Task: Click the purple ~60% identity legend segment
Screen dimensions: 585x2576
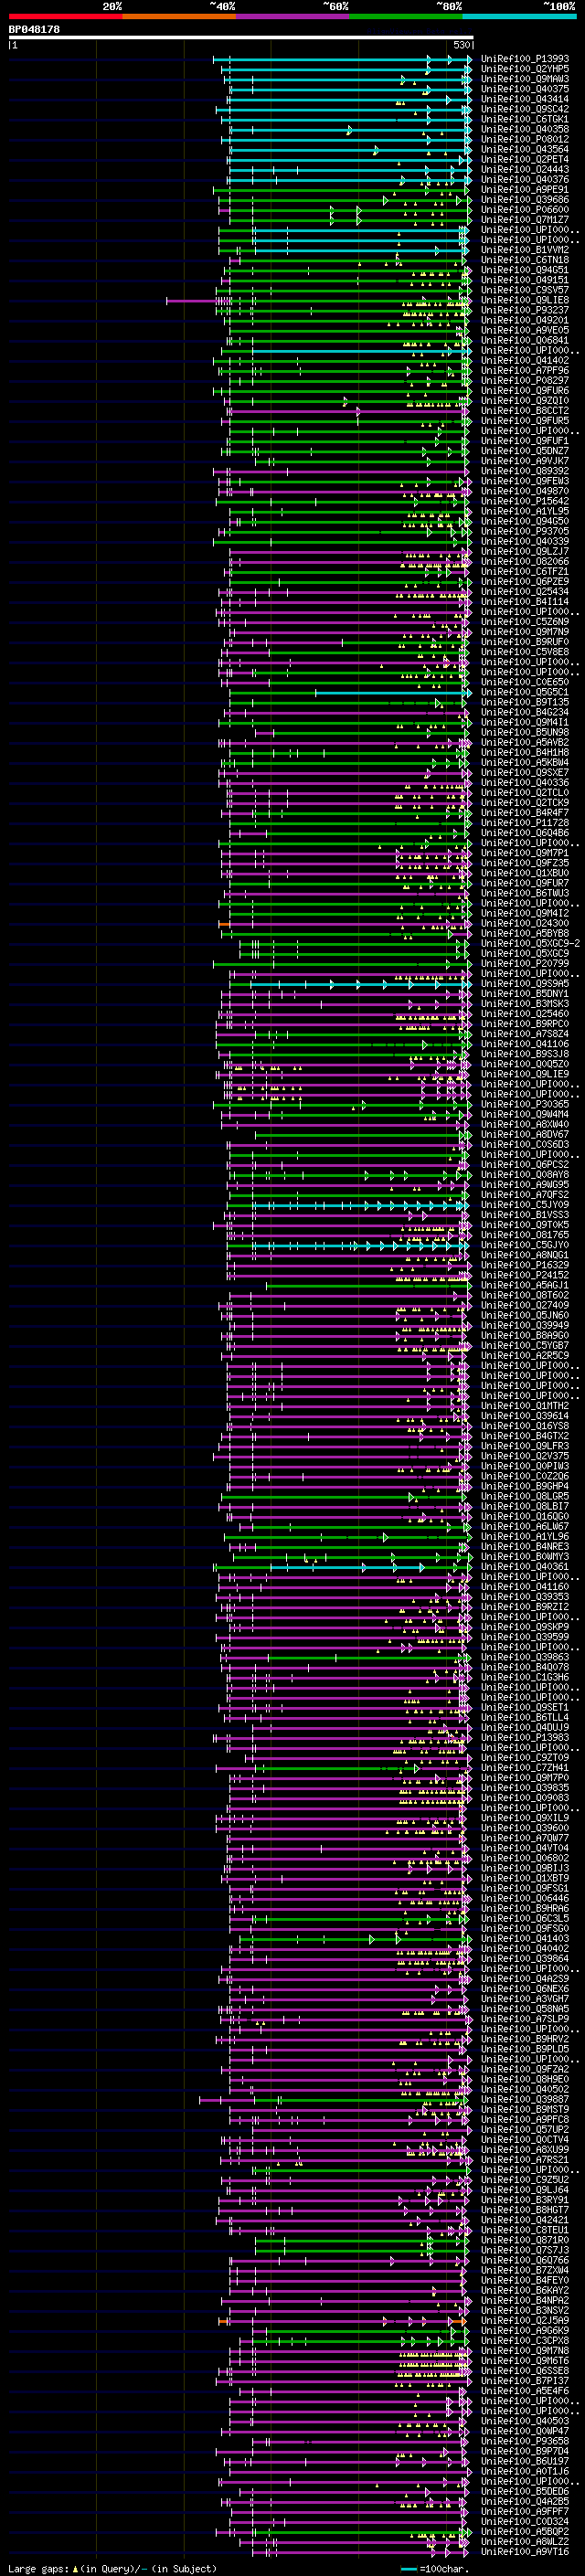Action: [x=292, y=16]
